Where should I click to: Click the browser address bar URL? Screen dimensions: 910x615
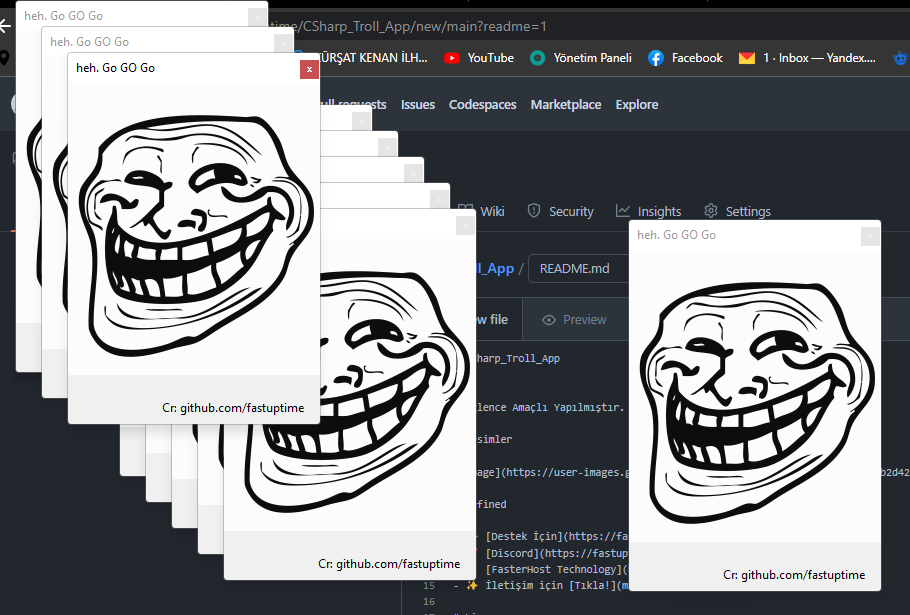[x=408, y=26]
